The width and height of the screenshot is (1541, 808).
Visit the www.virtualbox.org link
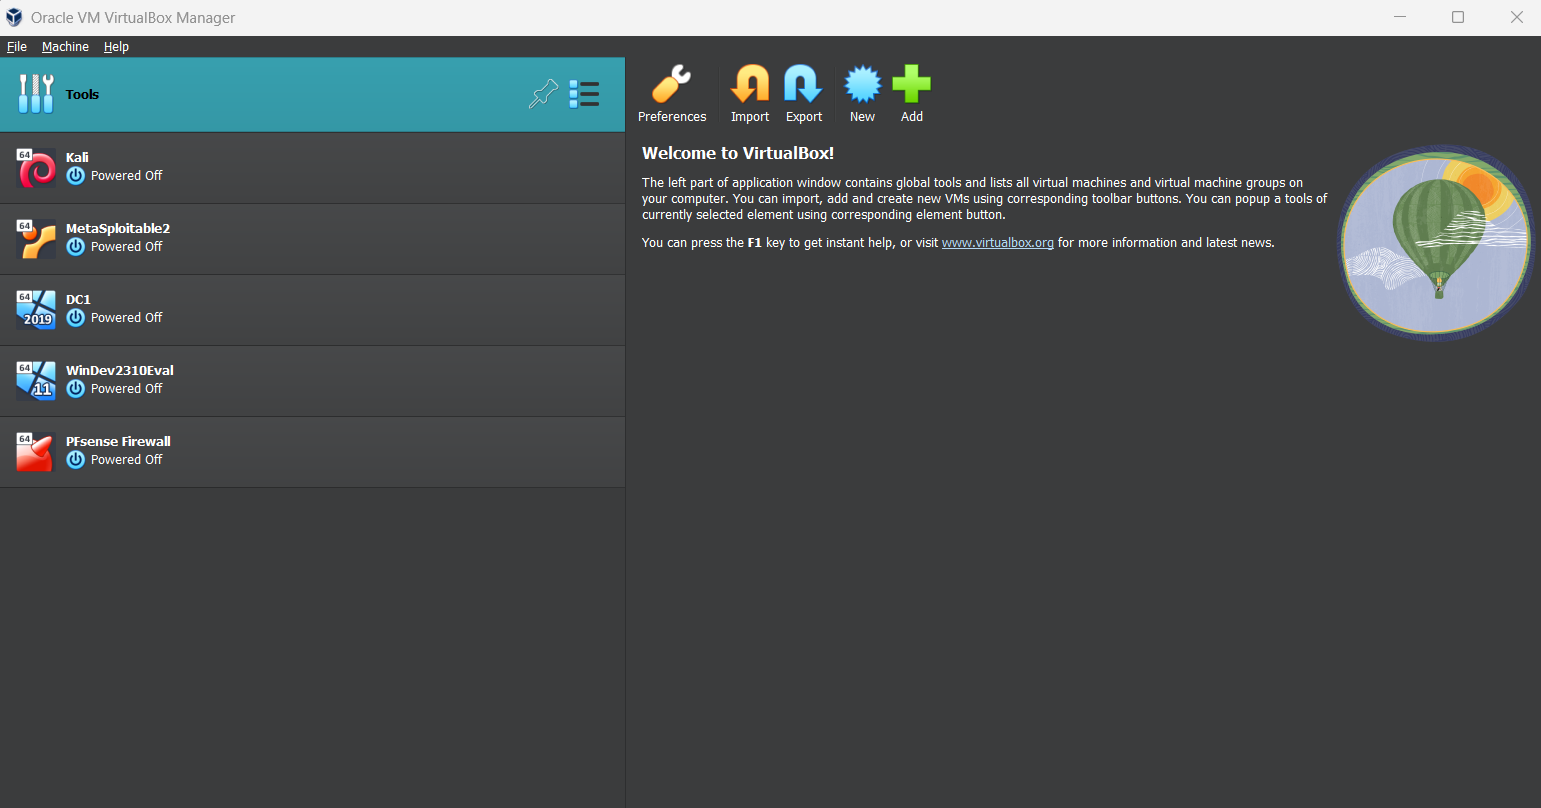[x=997, y=242]
